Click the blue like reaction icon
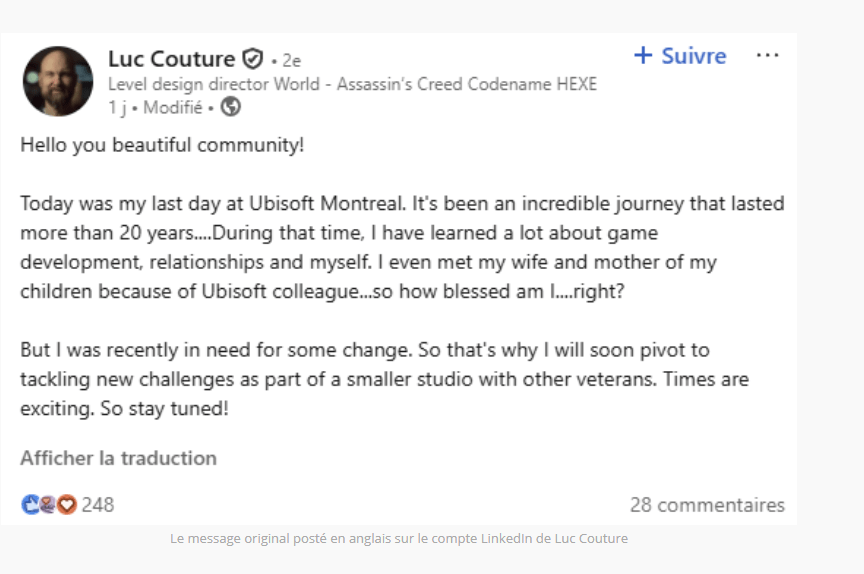 [x=30, y=505]
